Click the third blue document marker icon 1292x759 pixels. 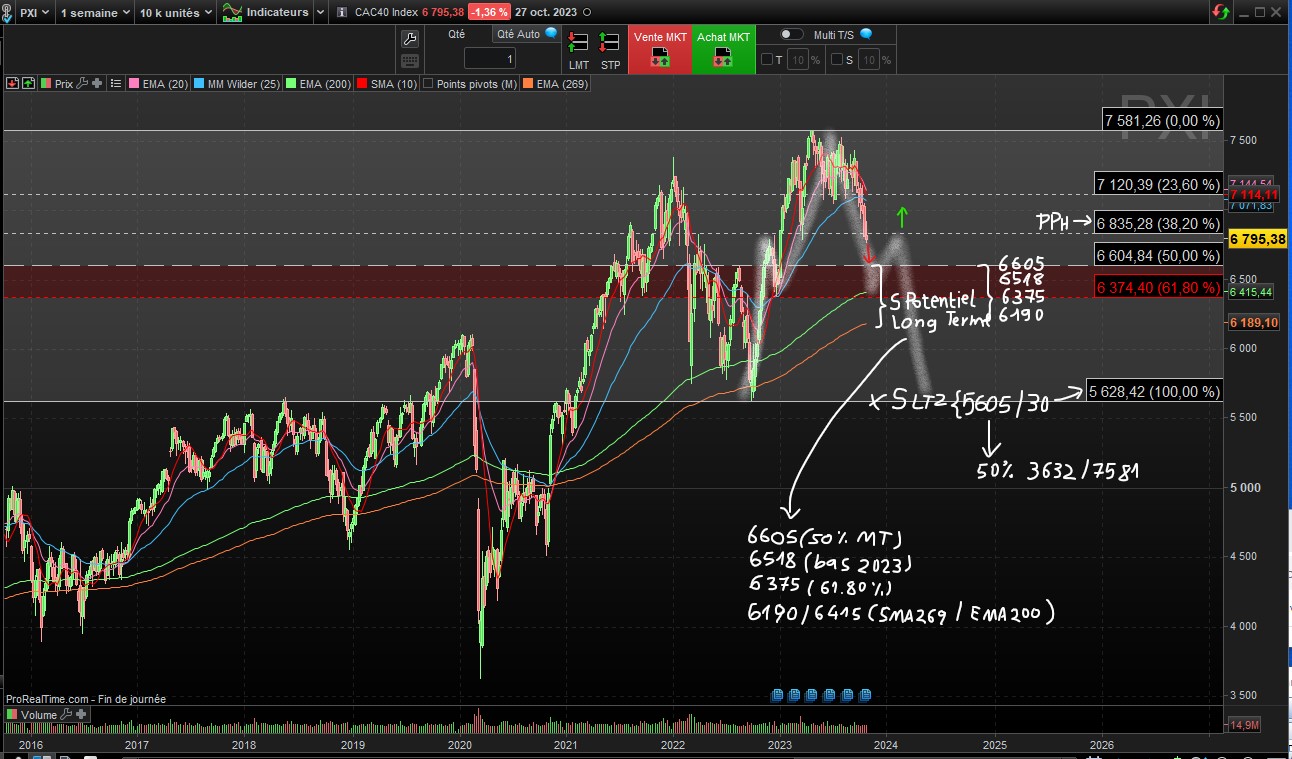click(813, 694)
